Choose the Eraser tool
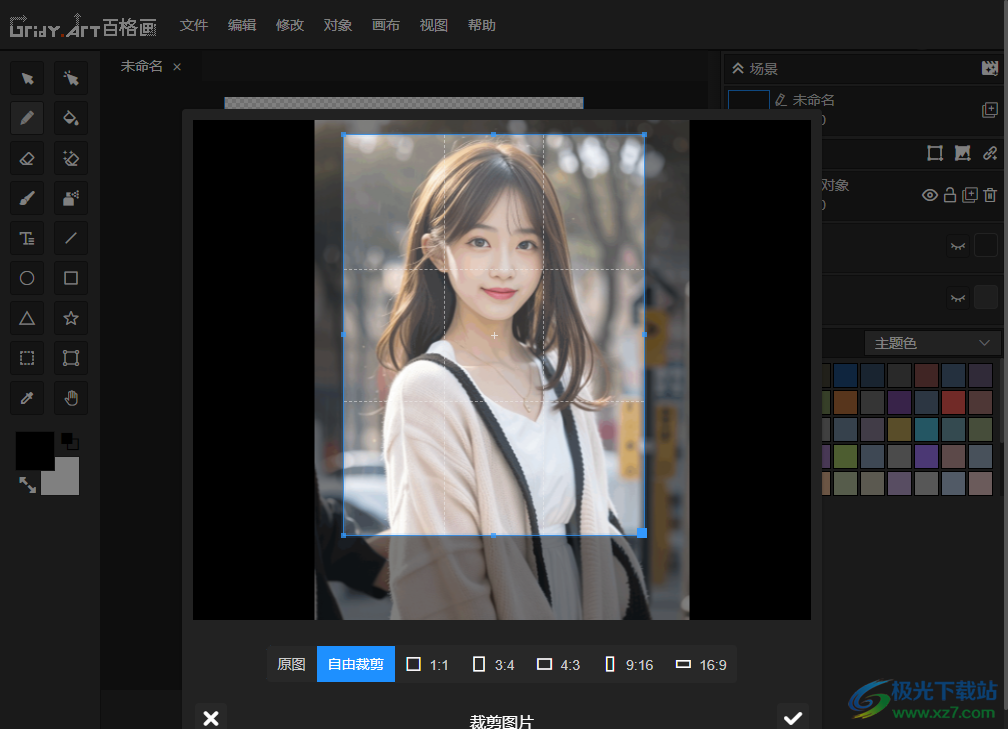 coord(27,158)
